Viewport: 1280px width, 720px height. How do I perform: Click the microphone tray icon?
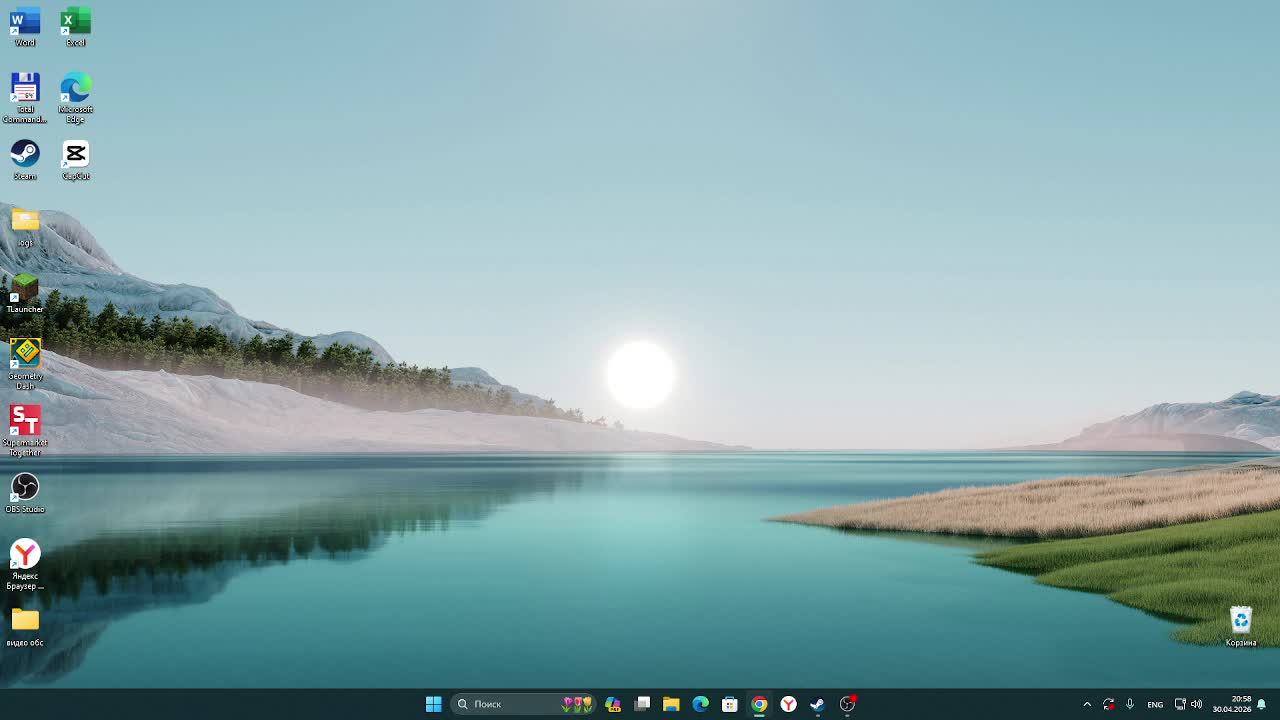(x=1130, y=704)
